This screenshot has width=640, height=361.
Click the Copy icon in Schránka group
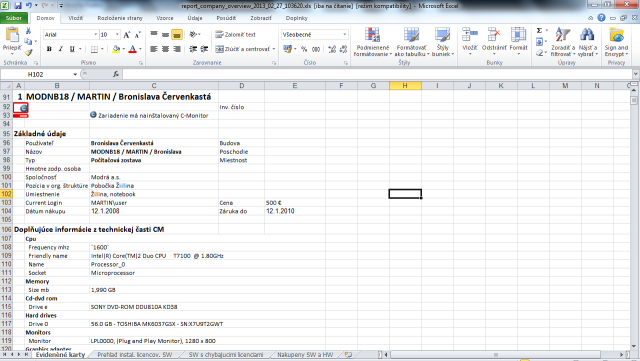(x=28, y=42)
